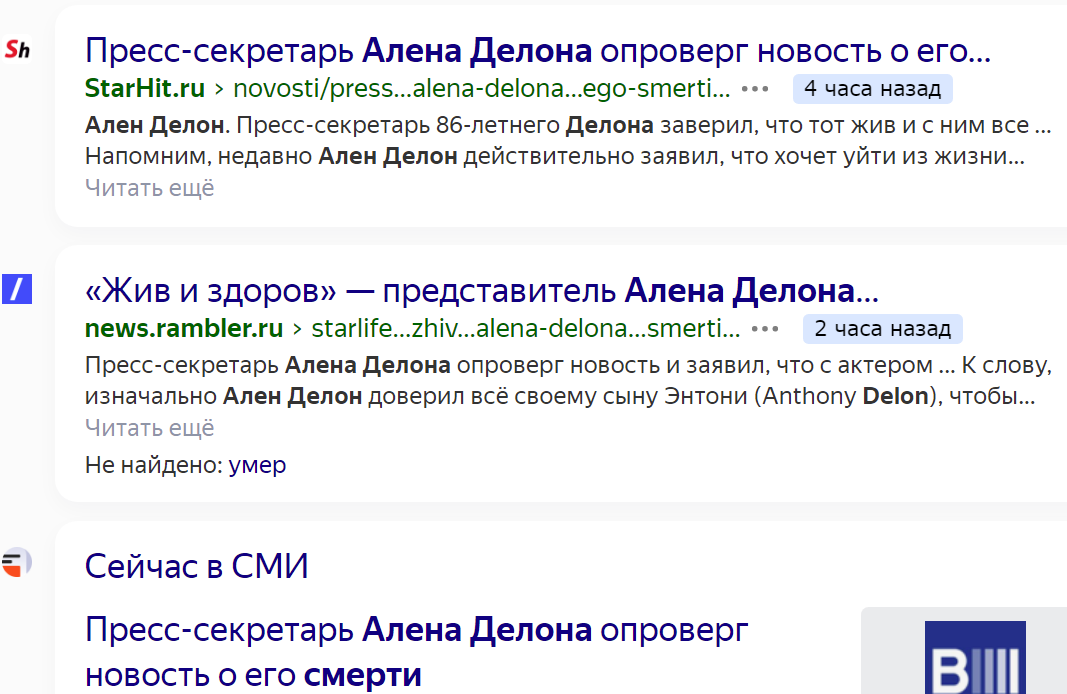Open the «Сейчас в СМИ» section heading

click(197, 566)
